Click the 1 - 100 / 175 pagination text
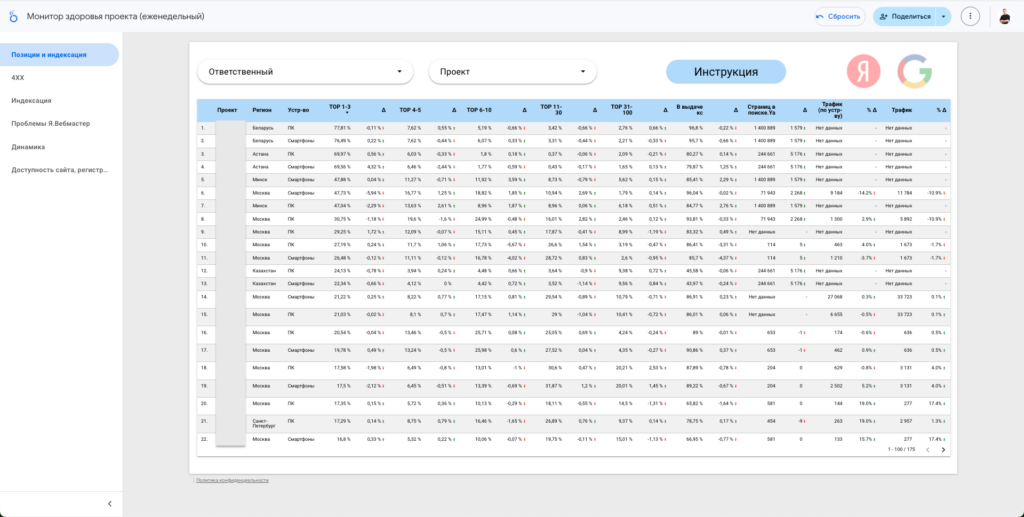The height and width of the screenshot is (517, 1024). pyautogui.click(x=901, y=450)
